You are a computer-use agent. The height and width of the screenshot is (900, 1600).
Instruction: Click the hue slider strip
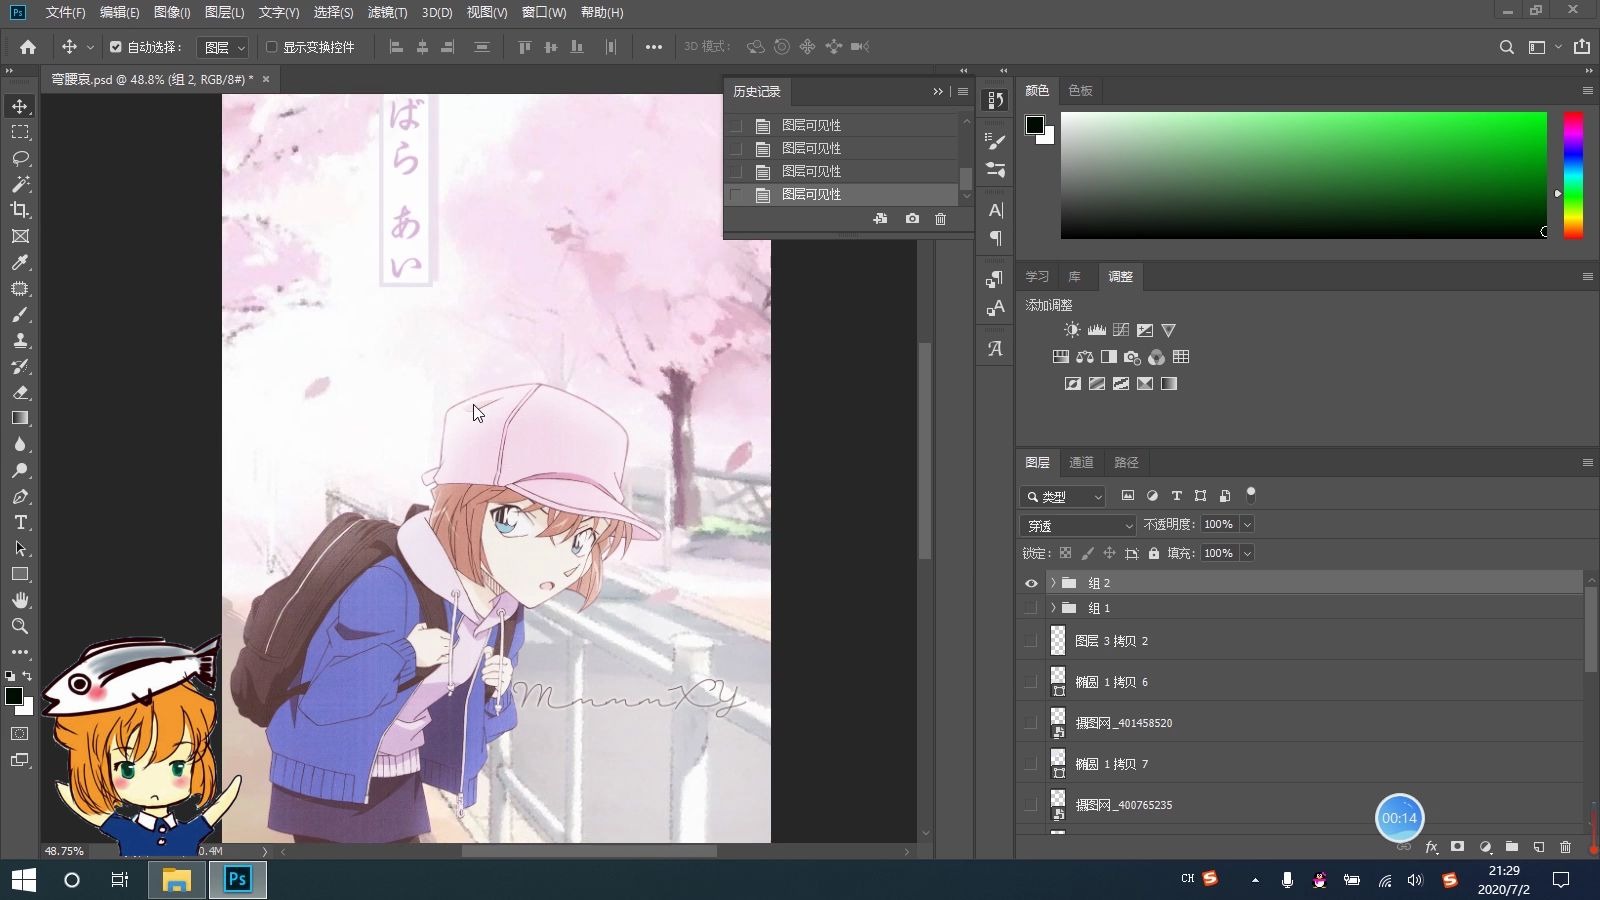1573,175
